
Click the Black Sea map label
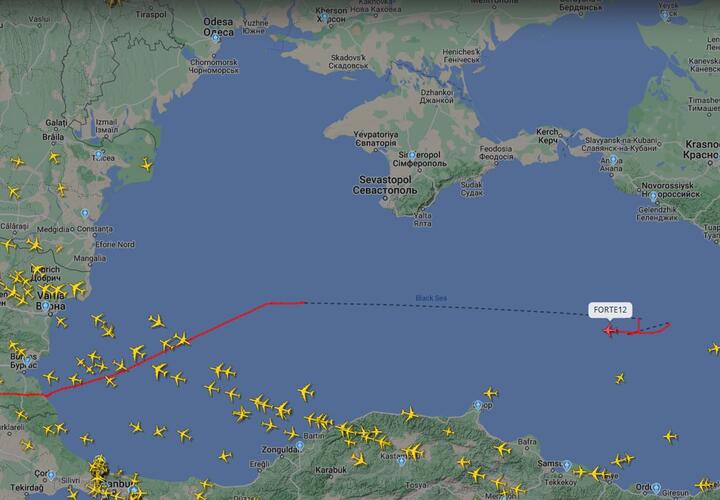(x=431, y=298)
